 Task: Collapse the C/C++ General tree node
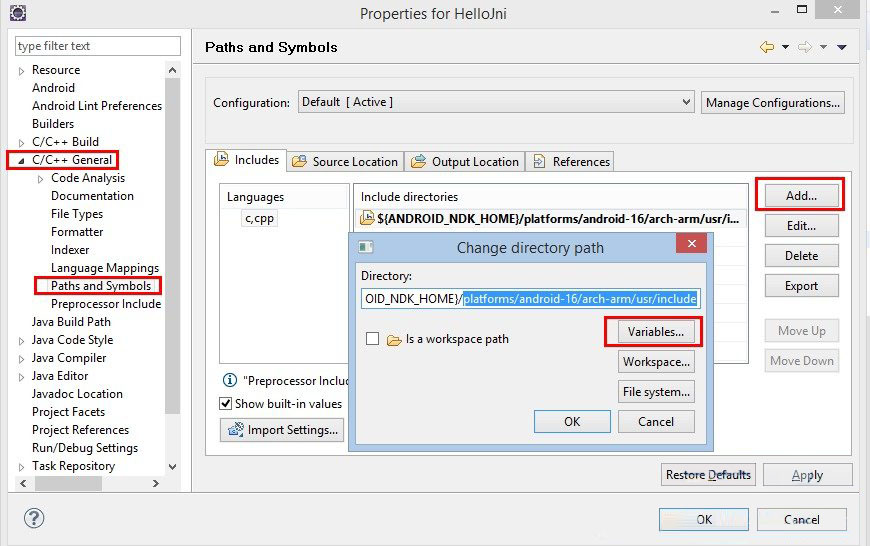pyautogui.click(x=21, y=160)
